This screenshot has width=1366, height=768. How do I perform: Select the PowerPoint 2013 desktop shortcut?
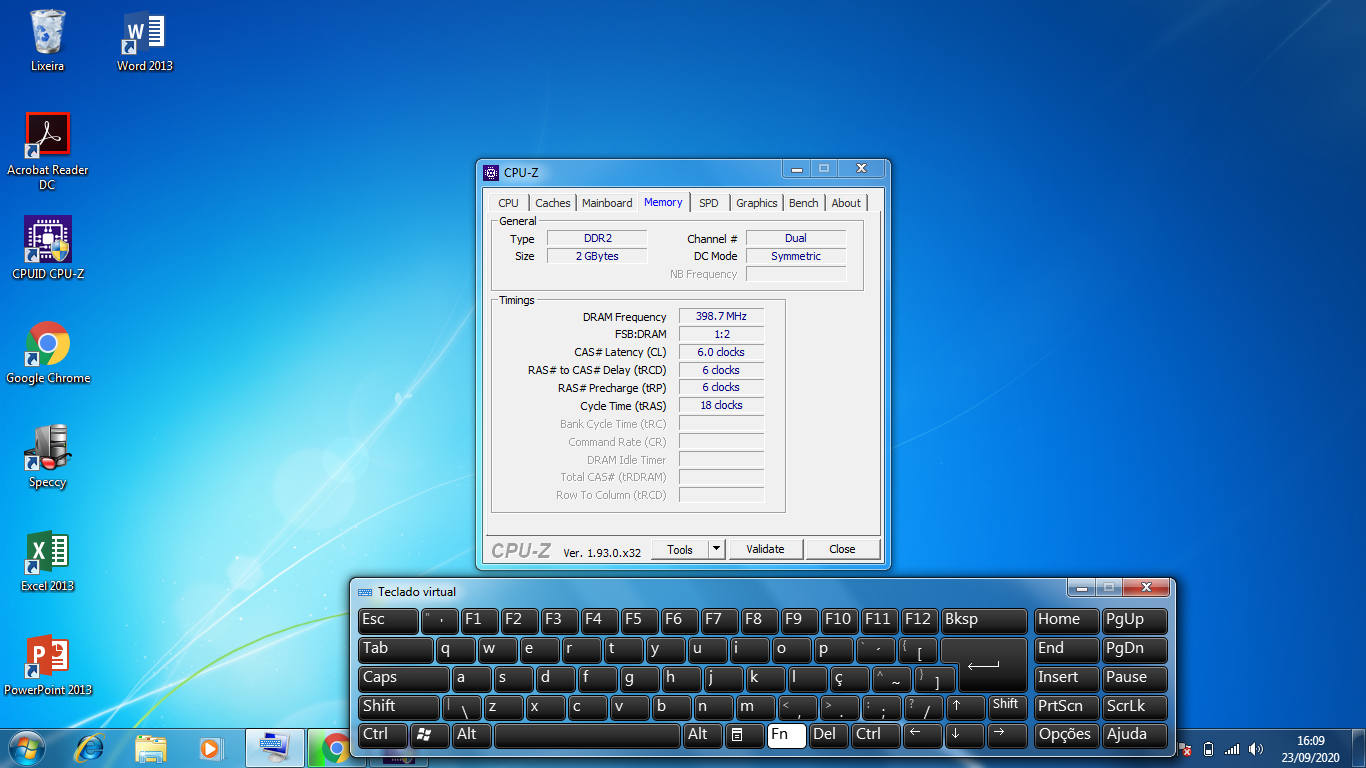click(47, 665)
